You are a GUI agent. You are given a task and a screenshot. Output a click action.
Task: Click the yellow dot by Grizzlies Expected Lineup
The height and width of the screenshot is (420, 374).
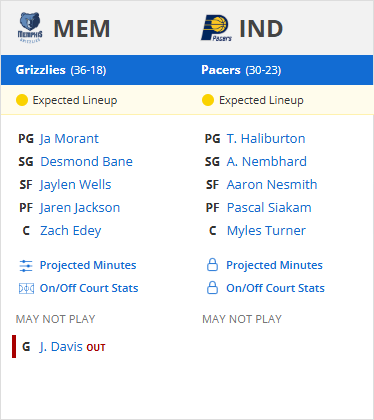[22, 100]
